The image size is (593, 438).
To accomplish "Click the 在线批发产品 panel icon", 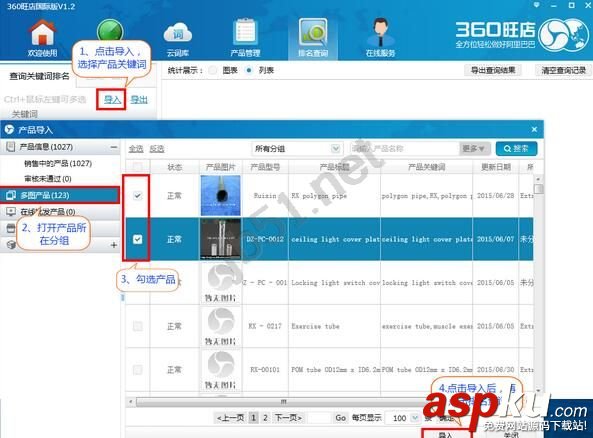I will 11,211.
